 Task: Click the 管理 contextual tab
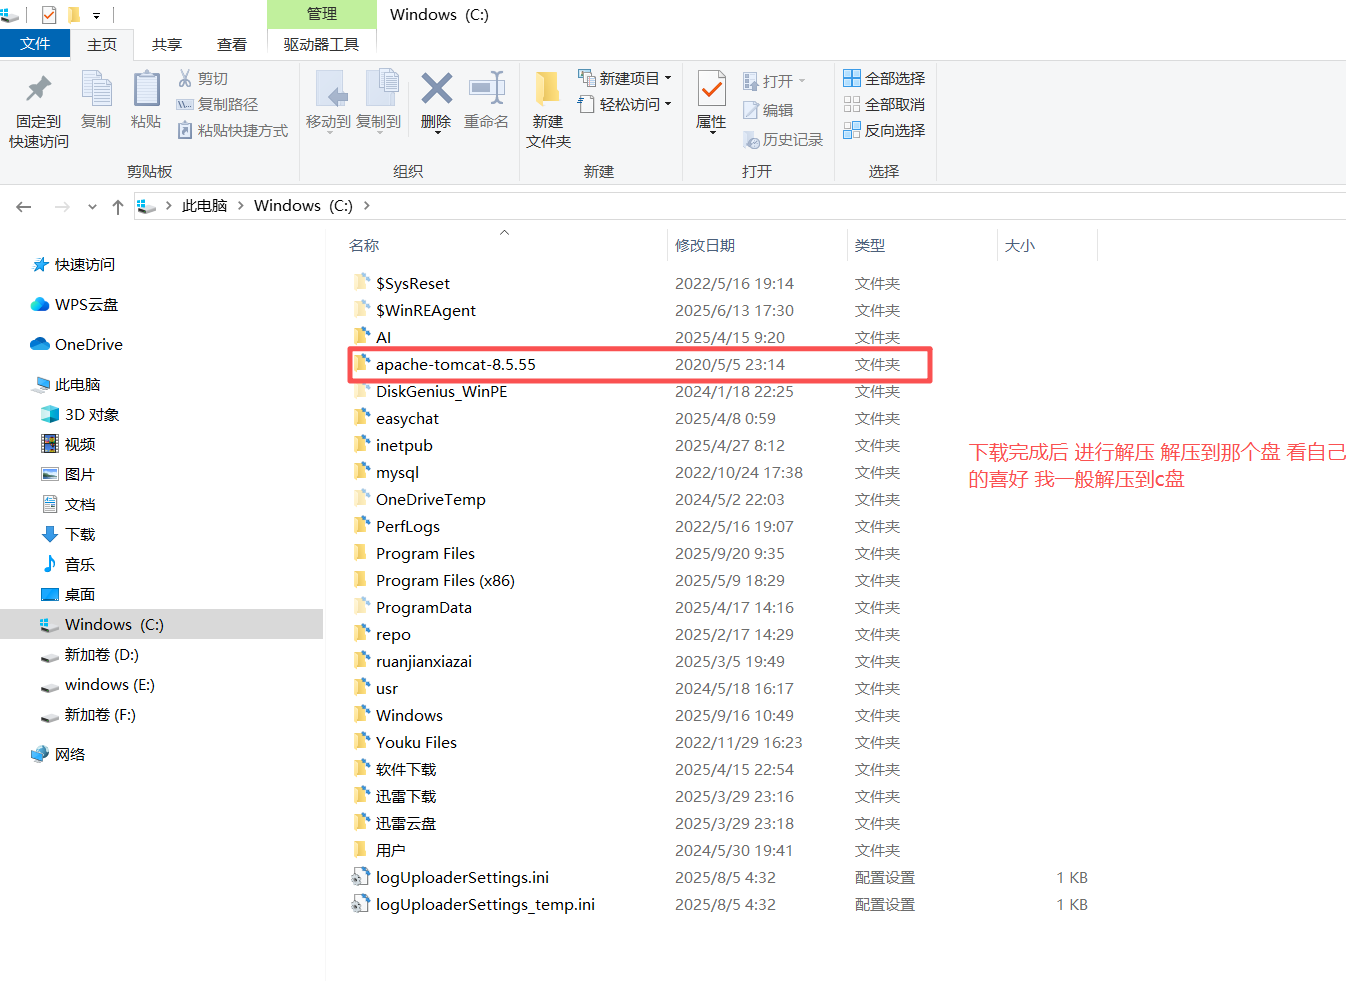[322, 14]
